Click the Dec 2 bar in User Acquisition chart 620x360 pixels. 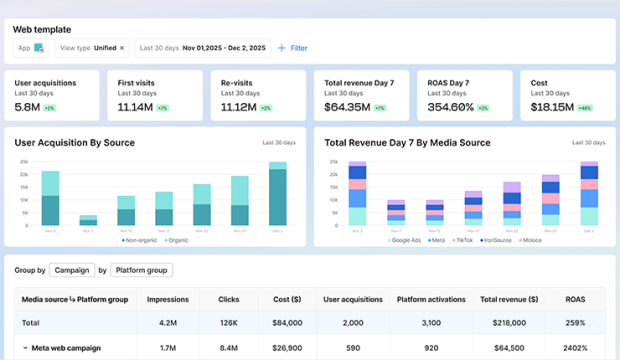point(278,193)
